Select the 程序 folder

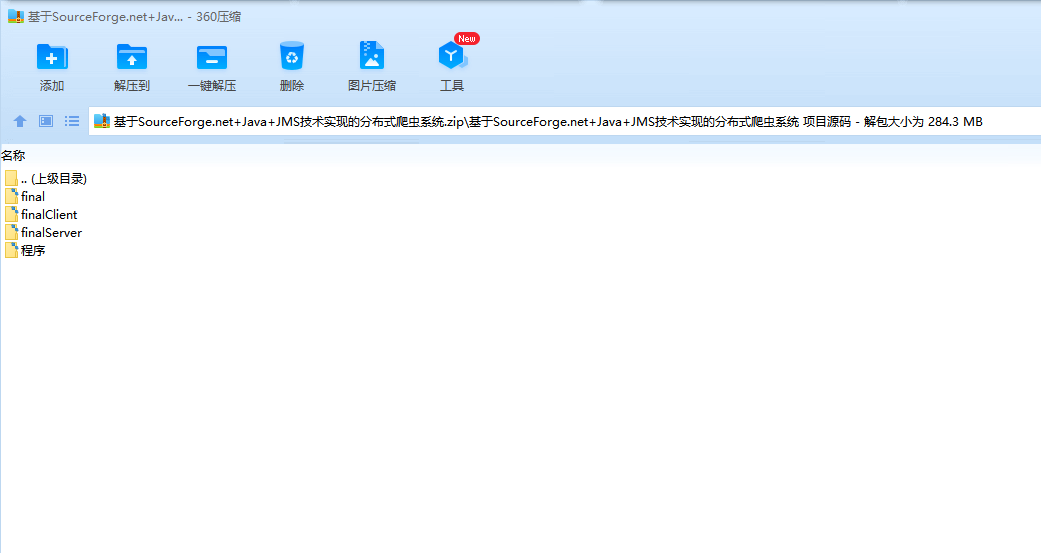tap(25, 250)
